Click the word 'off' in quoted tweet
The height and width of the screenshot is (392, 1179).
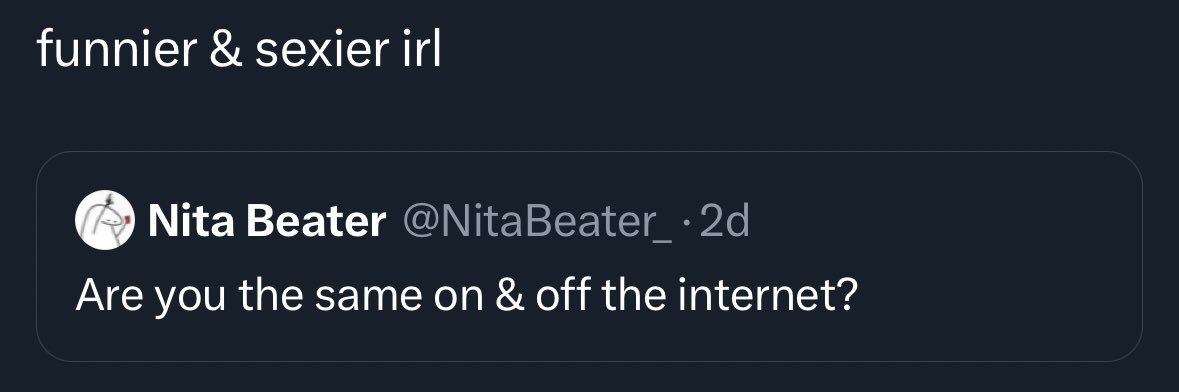tap(562, 295)
